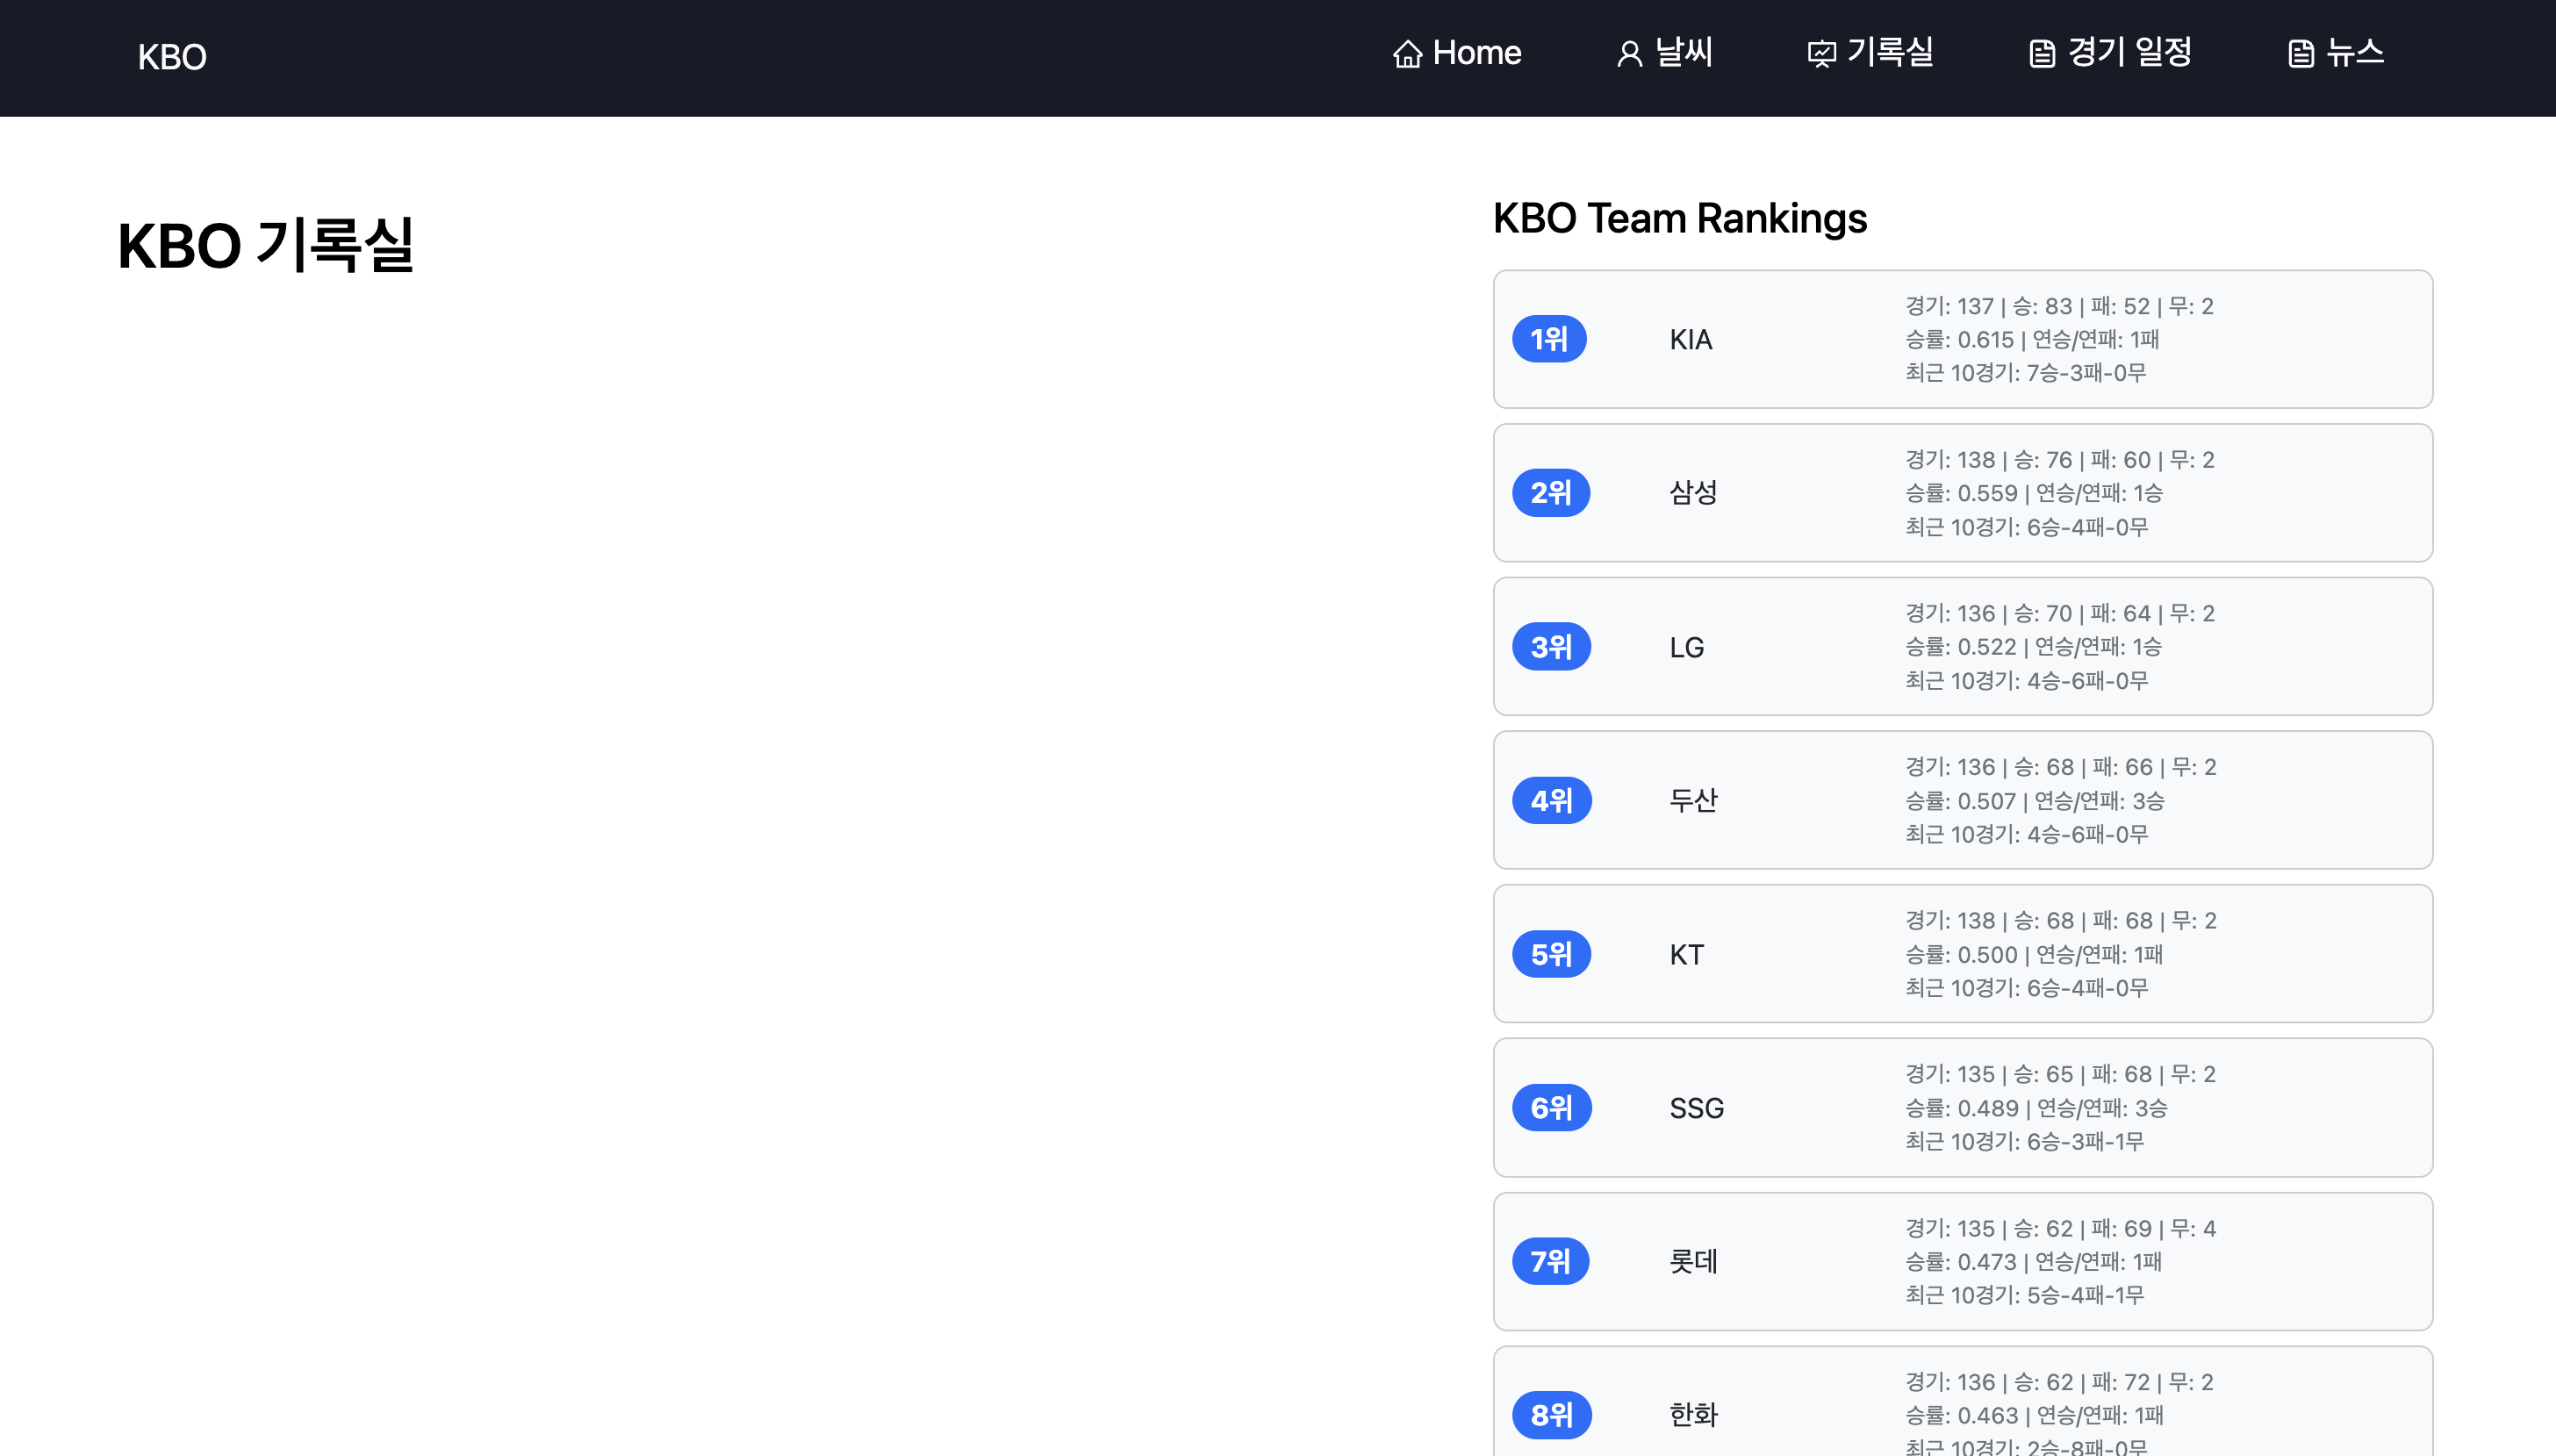The width and height of the screenshot is (2556, 1456).
Task: Click '경기: 136 | 승: 68' stats line
Action: (x=2061, y=767)
